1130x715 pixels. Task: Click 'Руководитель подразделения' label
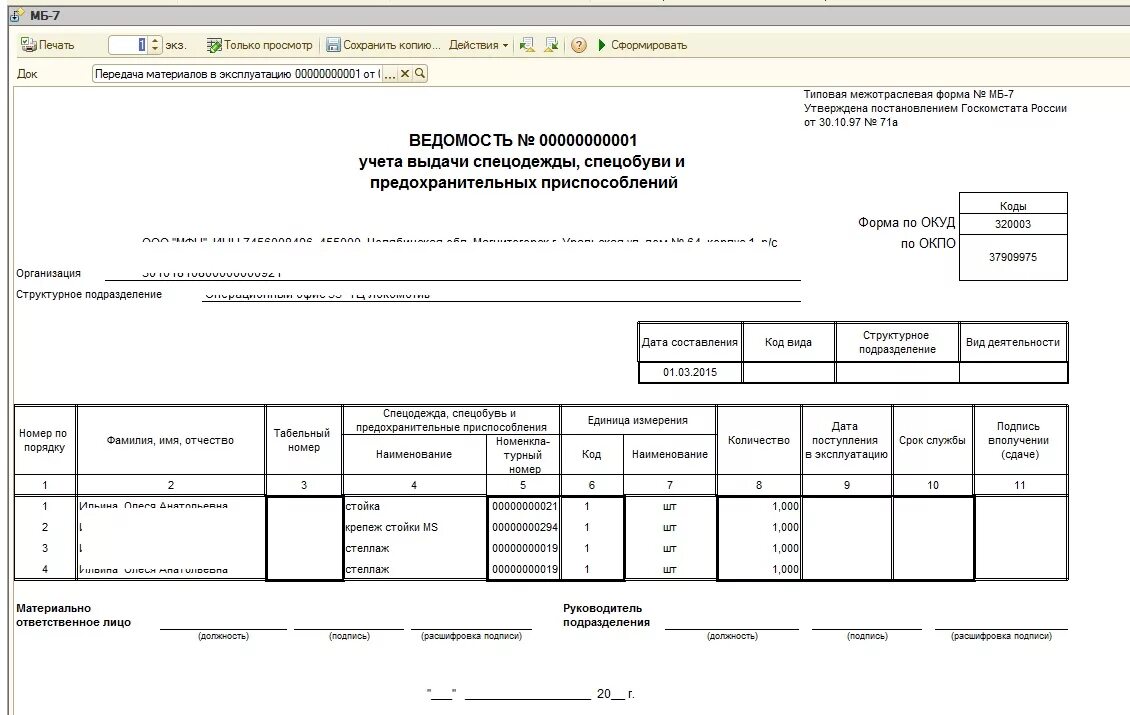[606, 615]
